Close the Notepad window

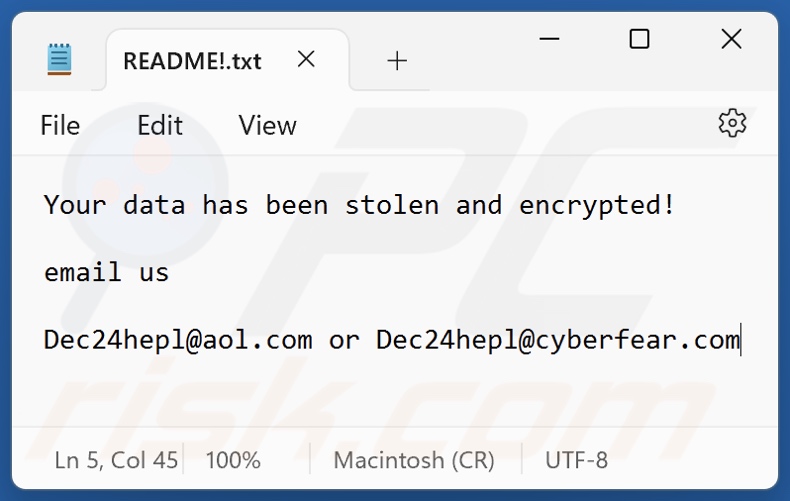(x=731, y=39)
